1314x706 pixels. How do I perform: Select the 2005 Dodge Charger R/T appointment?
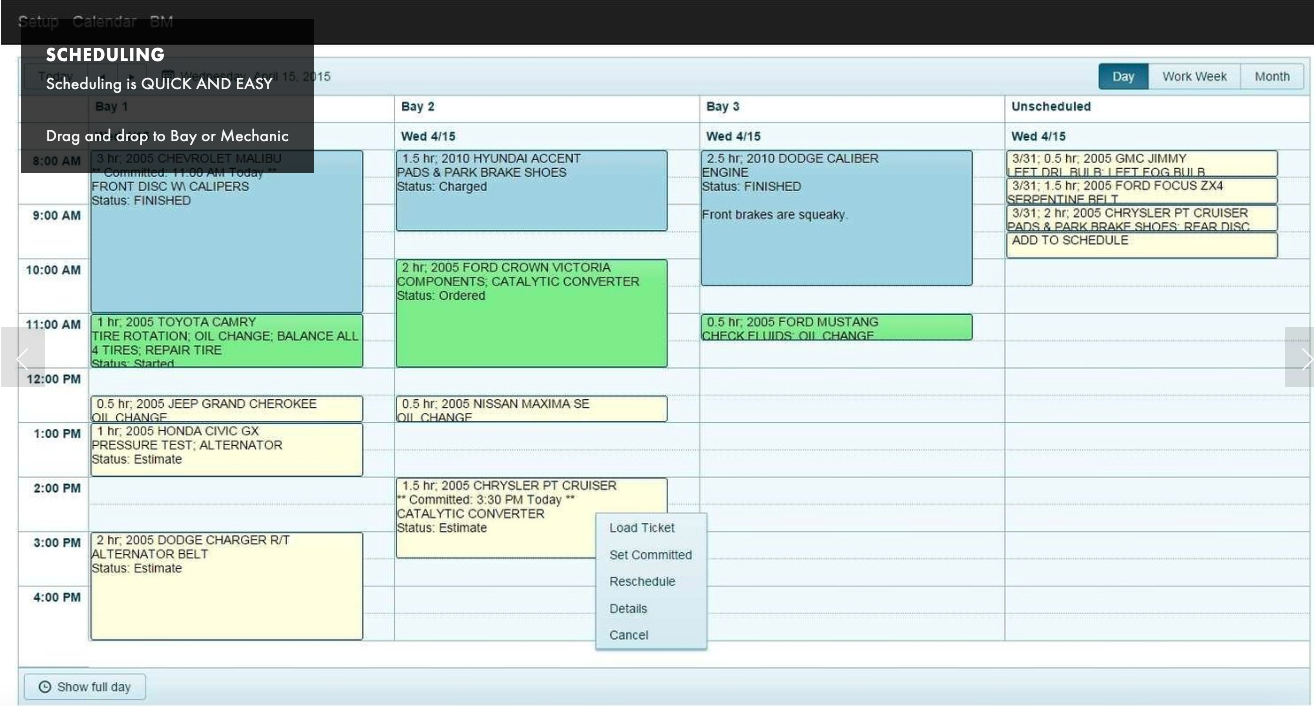point(227,586)
